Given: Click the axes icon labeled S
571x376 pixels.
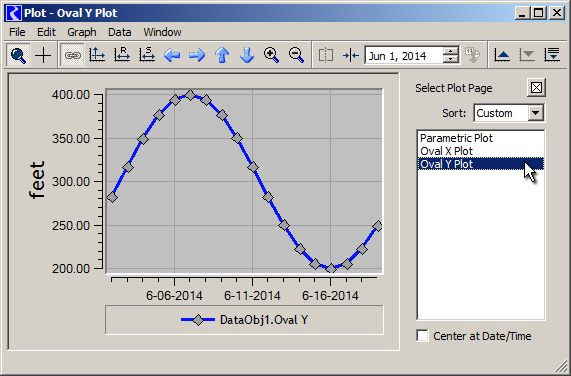Looking at the screenshot, I should 147,55.
